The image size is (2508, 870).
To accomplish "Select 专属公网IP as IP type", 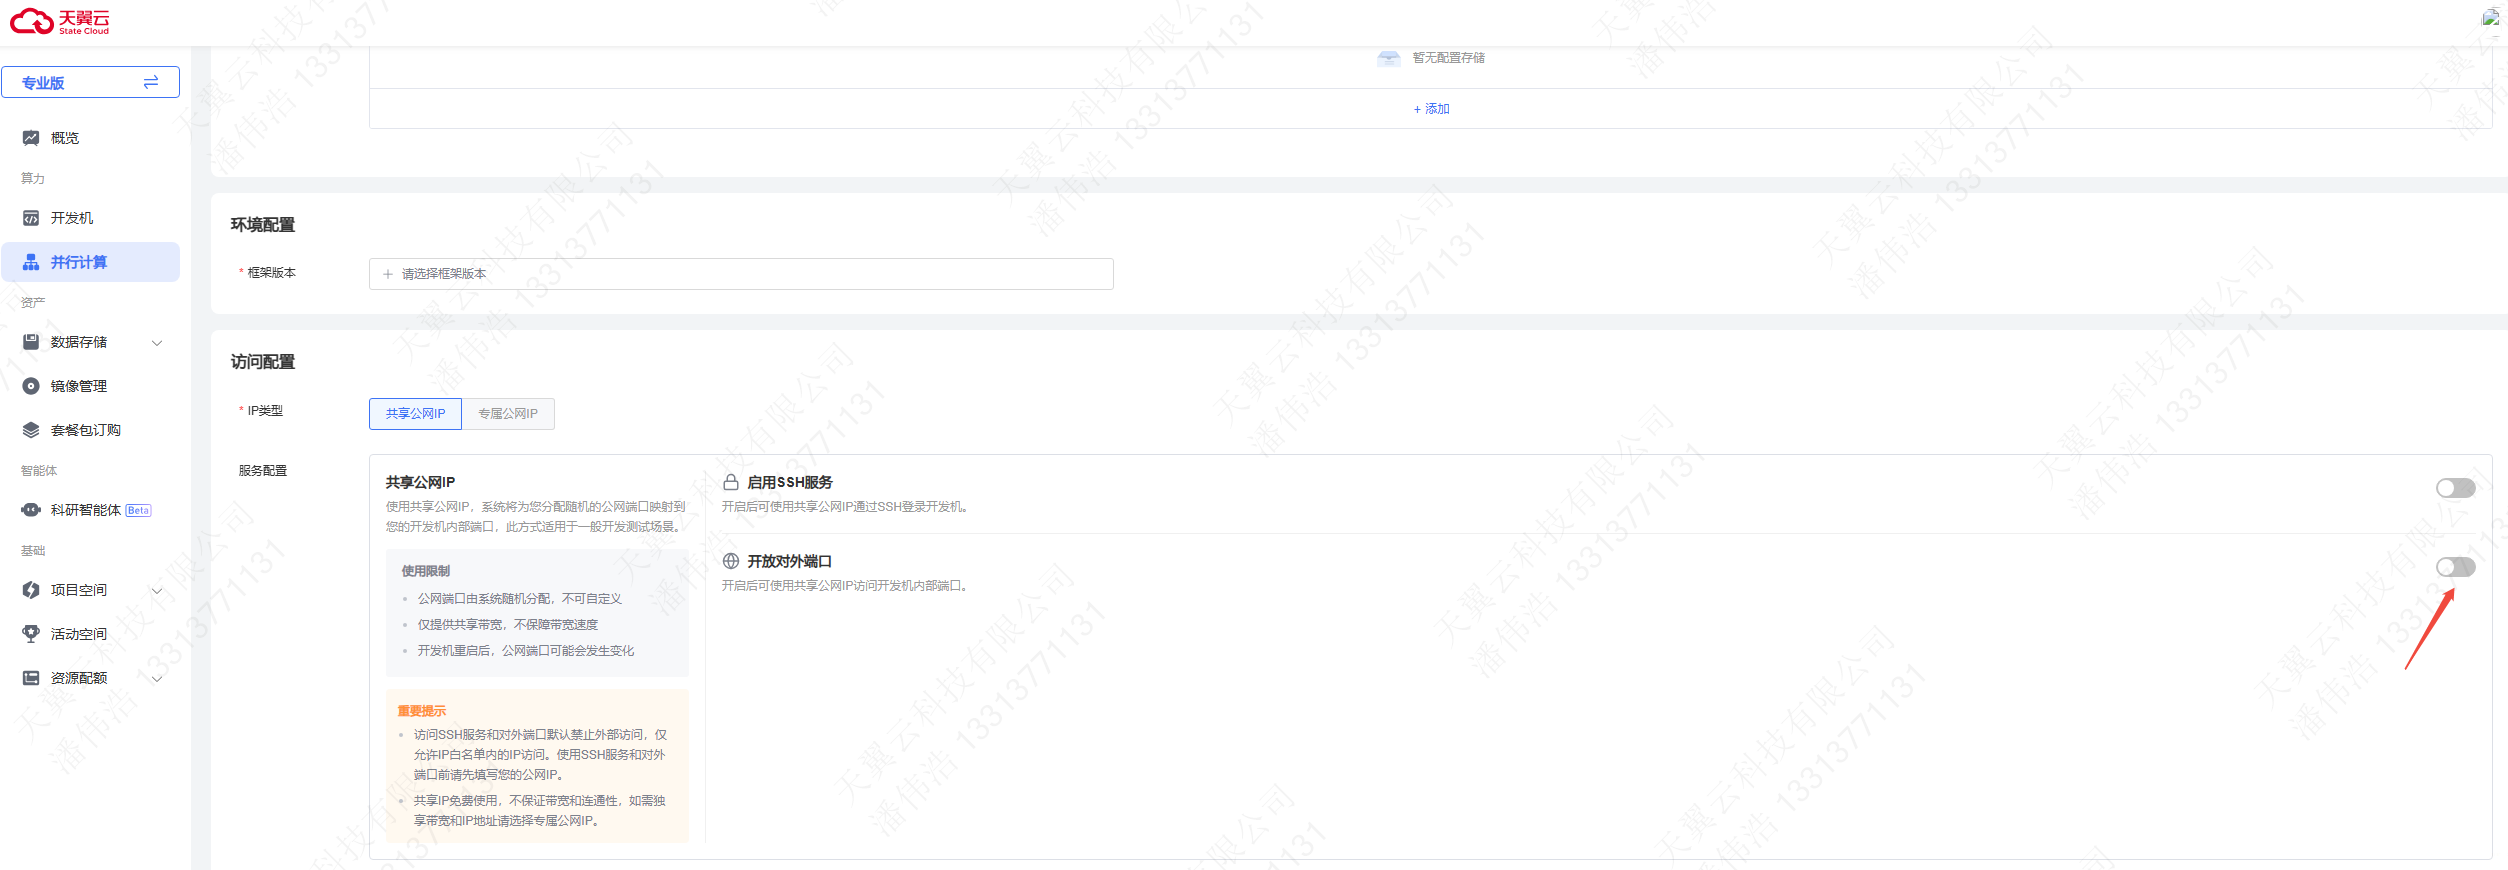I will [508, 414].
